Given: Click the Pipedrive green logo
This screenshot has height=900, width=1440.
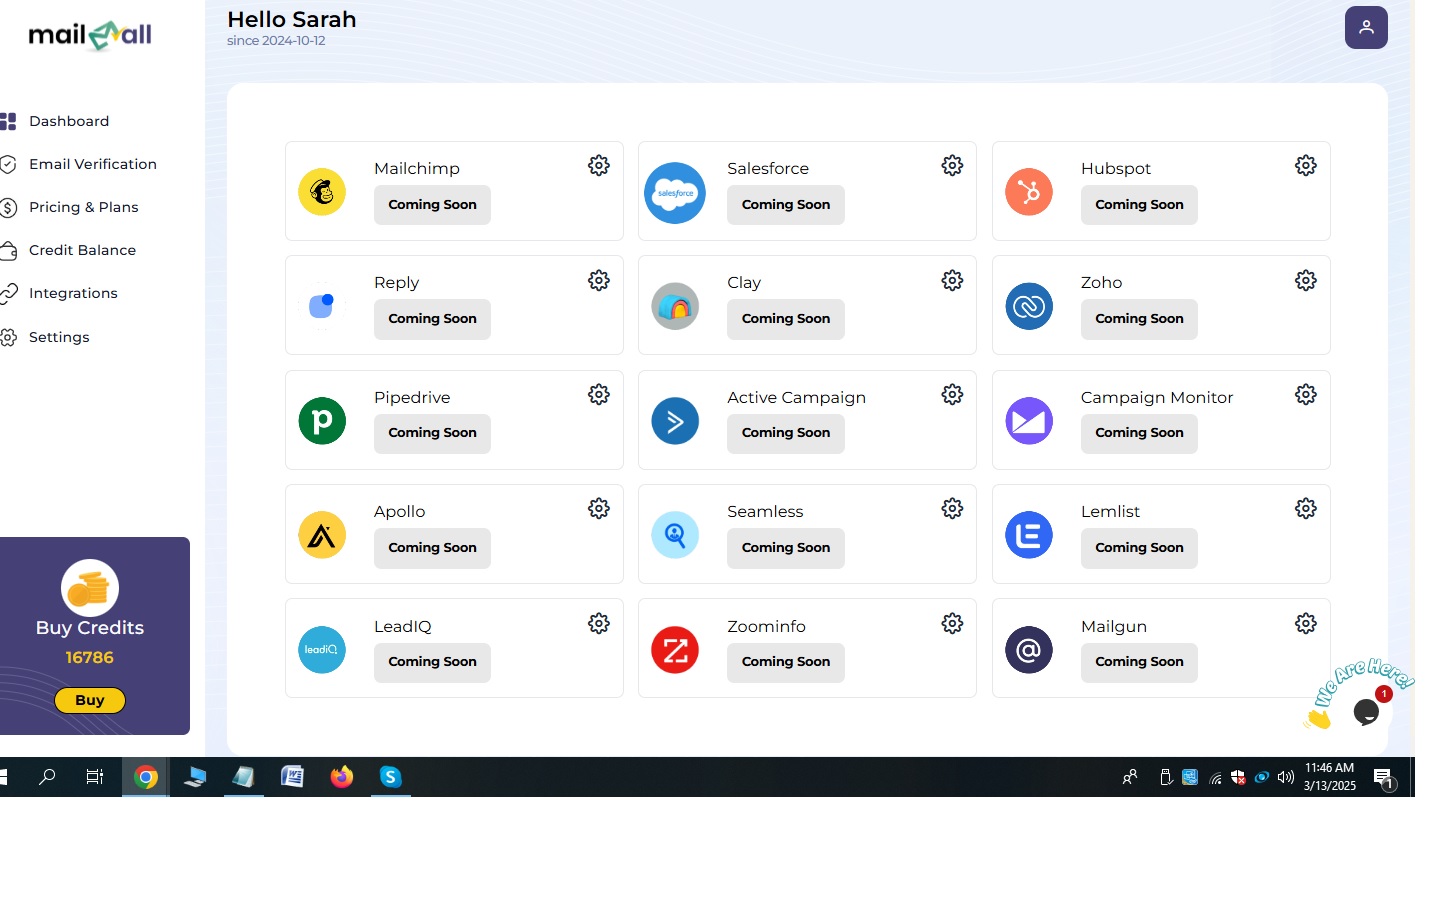Looking at the screenshot, I should pos(322,421).
